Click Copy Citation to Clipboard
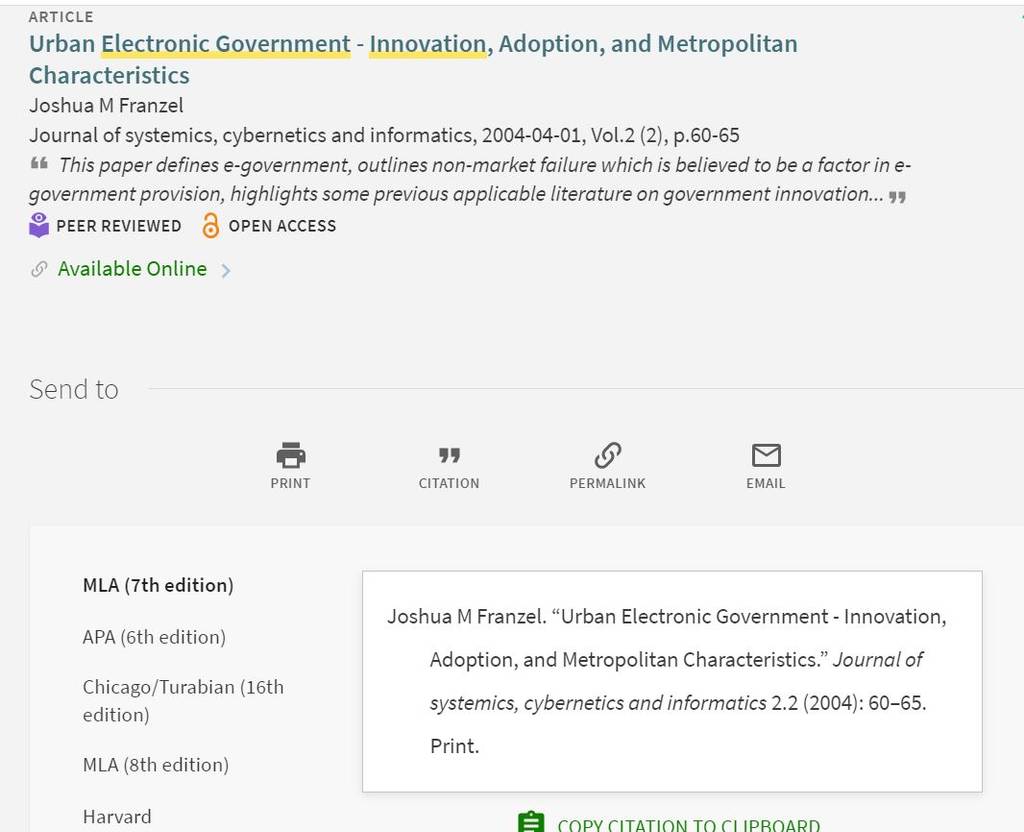Screen dimensions: 1024x832 tap(688, 825)
